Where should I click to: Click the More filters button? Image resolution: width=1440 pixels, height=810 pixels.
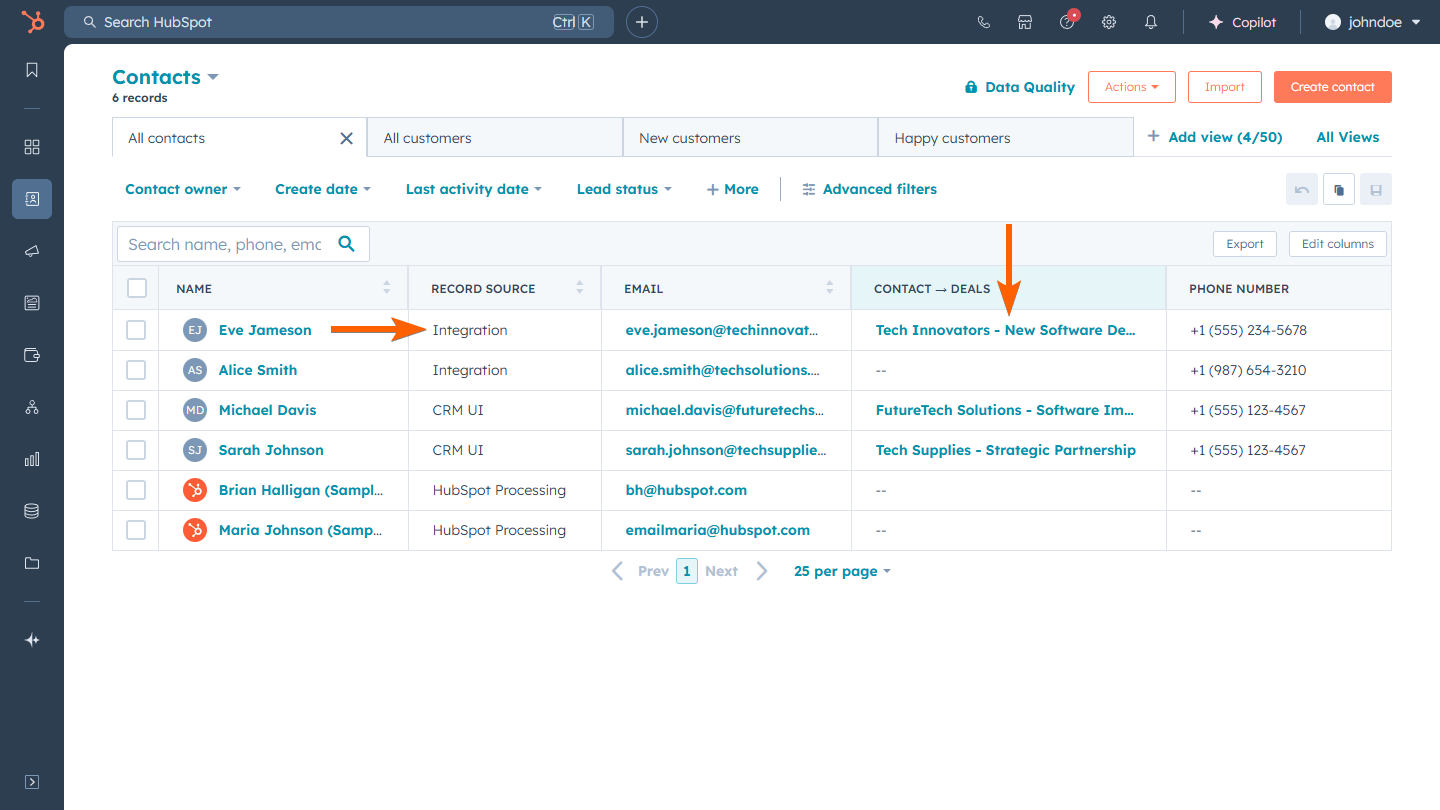coord(733,189)
